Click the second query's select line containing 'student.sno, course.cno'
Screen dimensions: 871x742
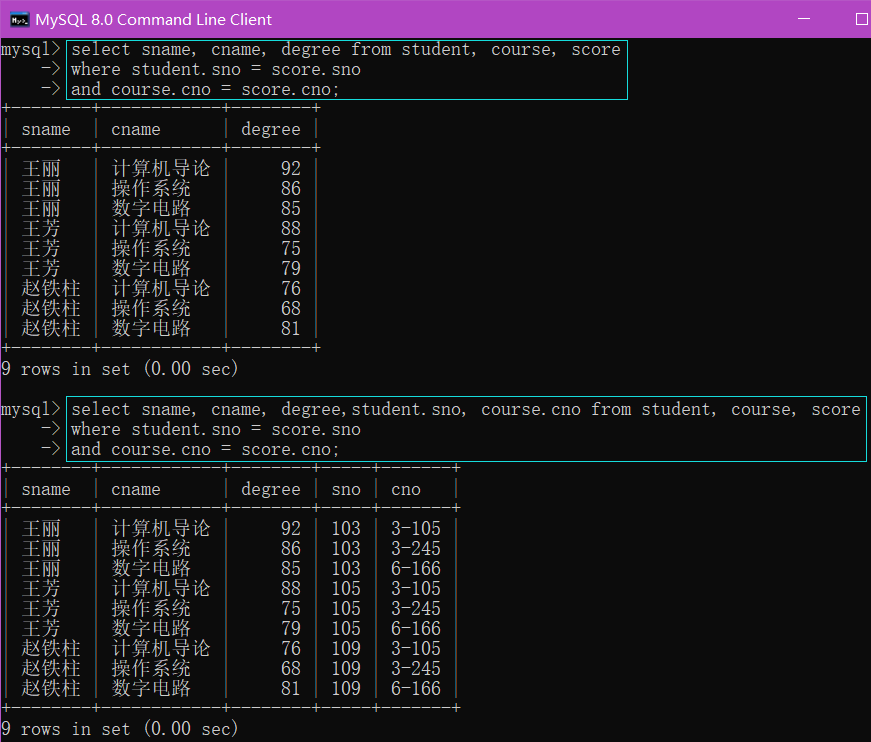click(x=465, y=409)
